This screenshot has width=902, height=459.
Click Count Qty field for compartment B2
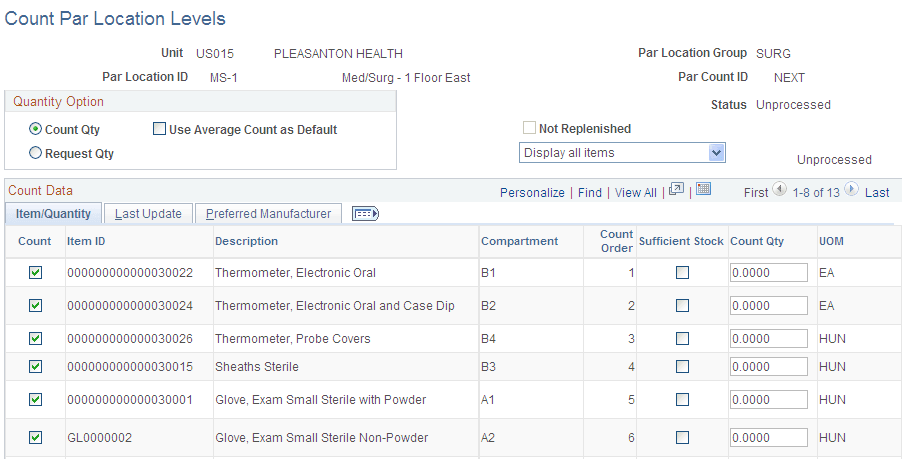(x=769, y=305)
